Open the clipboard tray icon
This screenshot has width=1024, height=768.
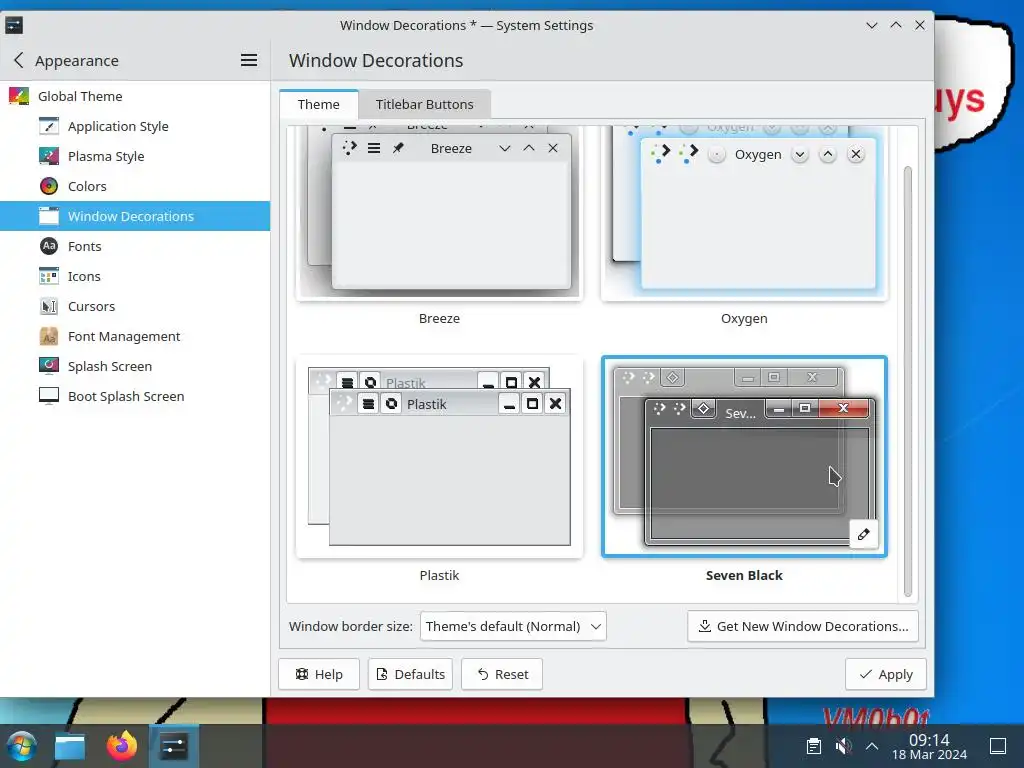[x=813, y=746]
